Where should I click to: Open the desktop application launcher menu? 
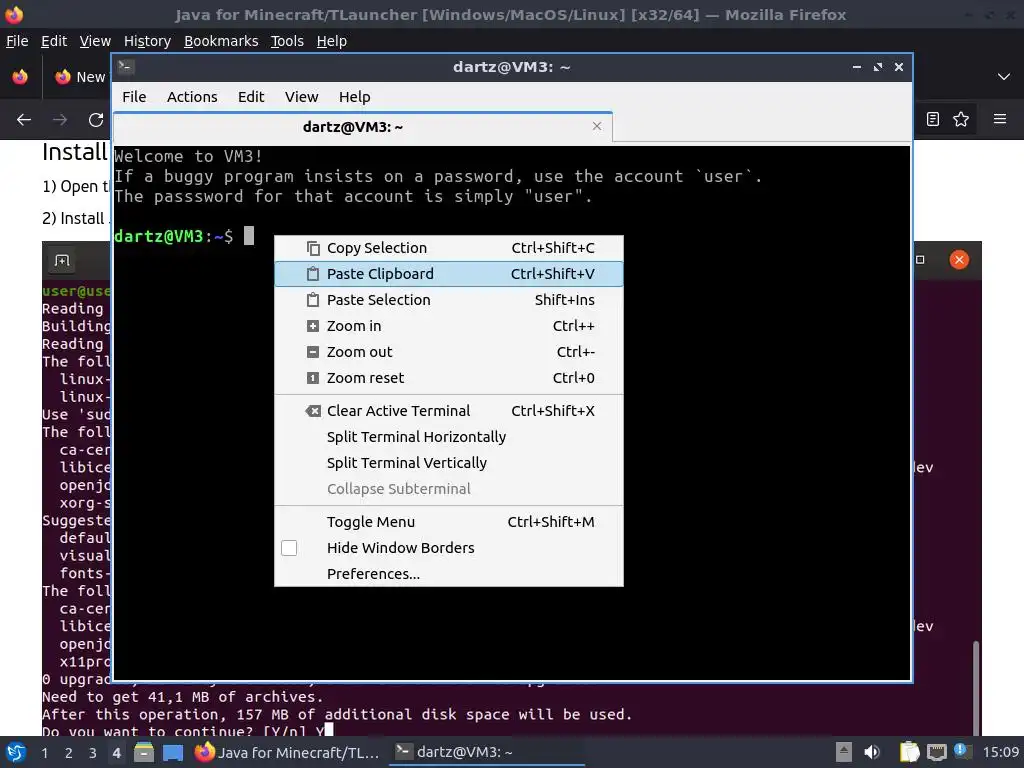(16, 752)
